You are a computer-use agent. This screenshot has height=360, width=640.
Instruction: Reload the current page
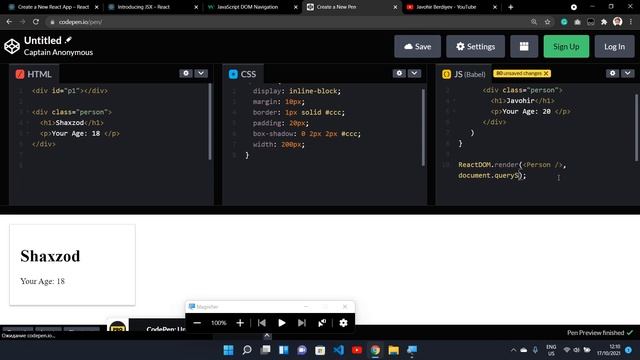tap(36, 22)
